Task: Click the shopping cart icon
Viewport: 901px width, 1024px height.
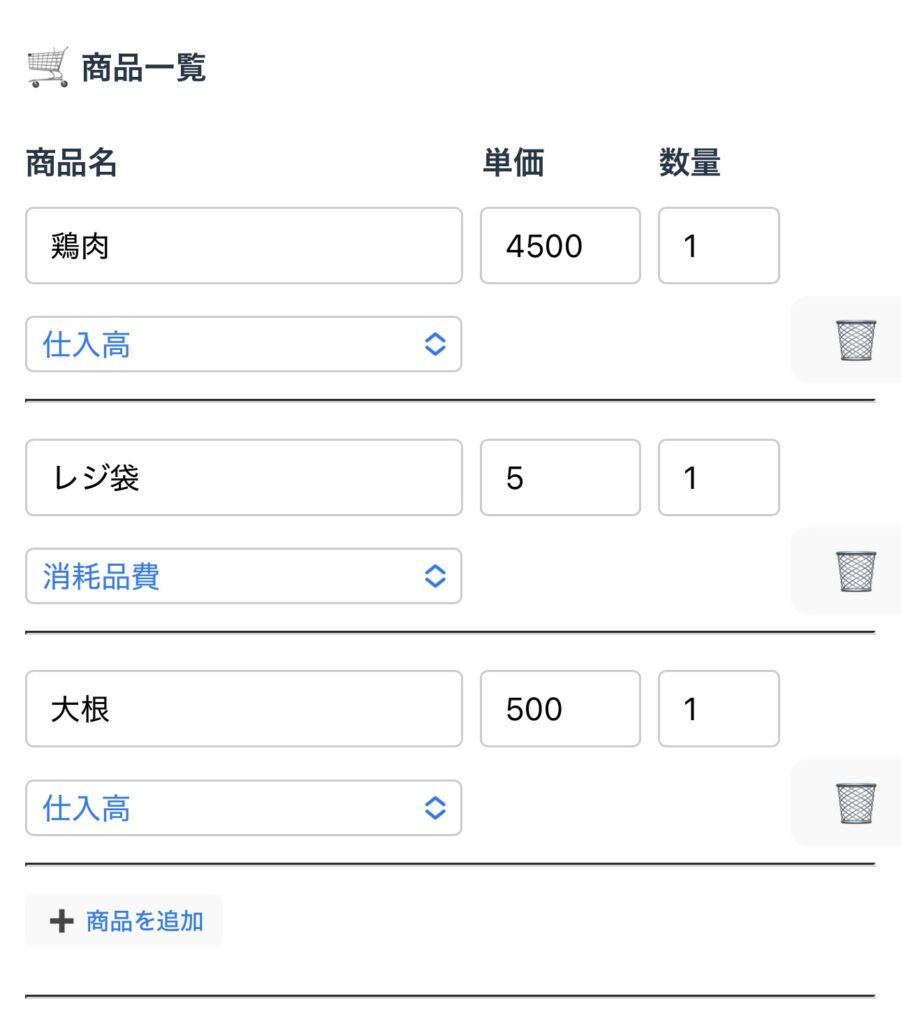Action: coord(48,68)
